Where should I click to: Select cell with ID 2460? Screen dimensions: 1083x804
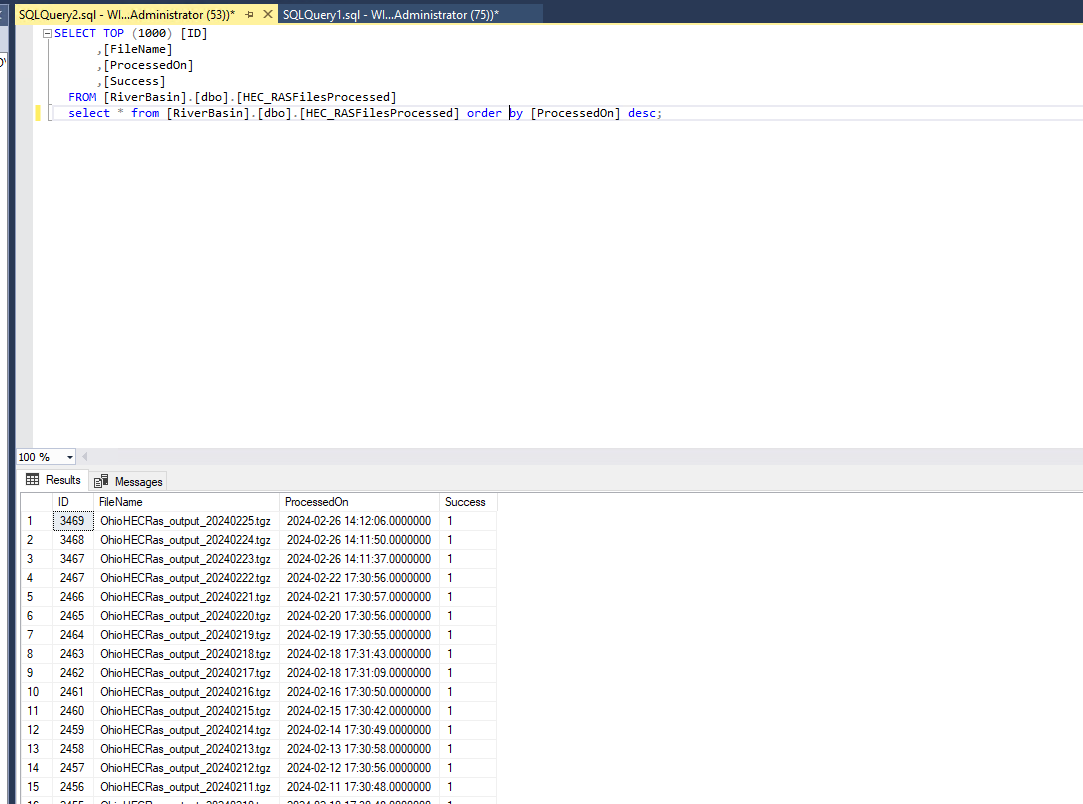pos(73,711)
